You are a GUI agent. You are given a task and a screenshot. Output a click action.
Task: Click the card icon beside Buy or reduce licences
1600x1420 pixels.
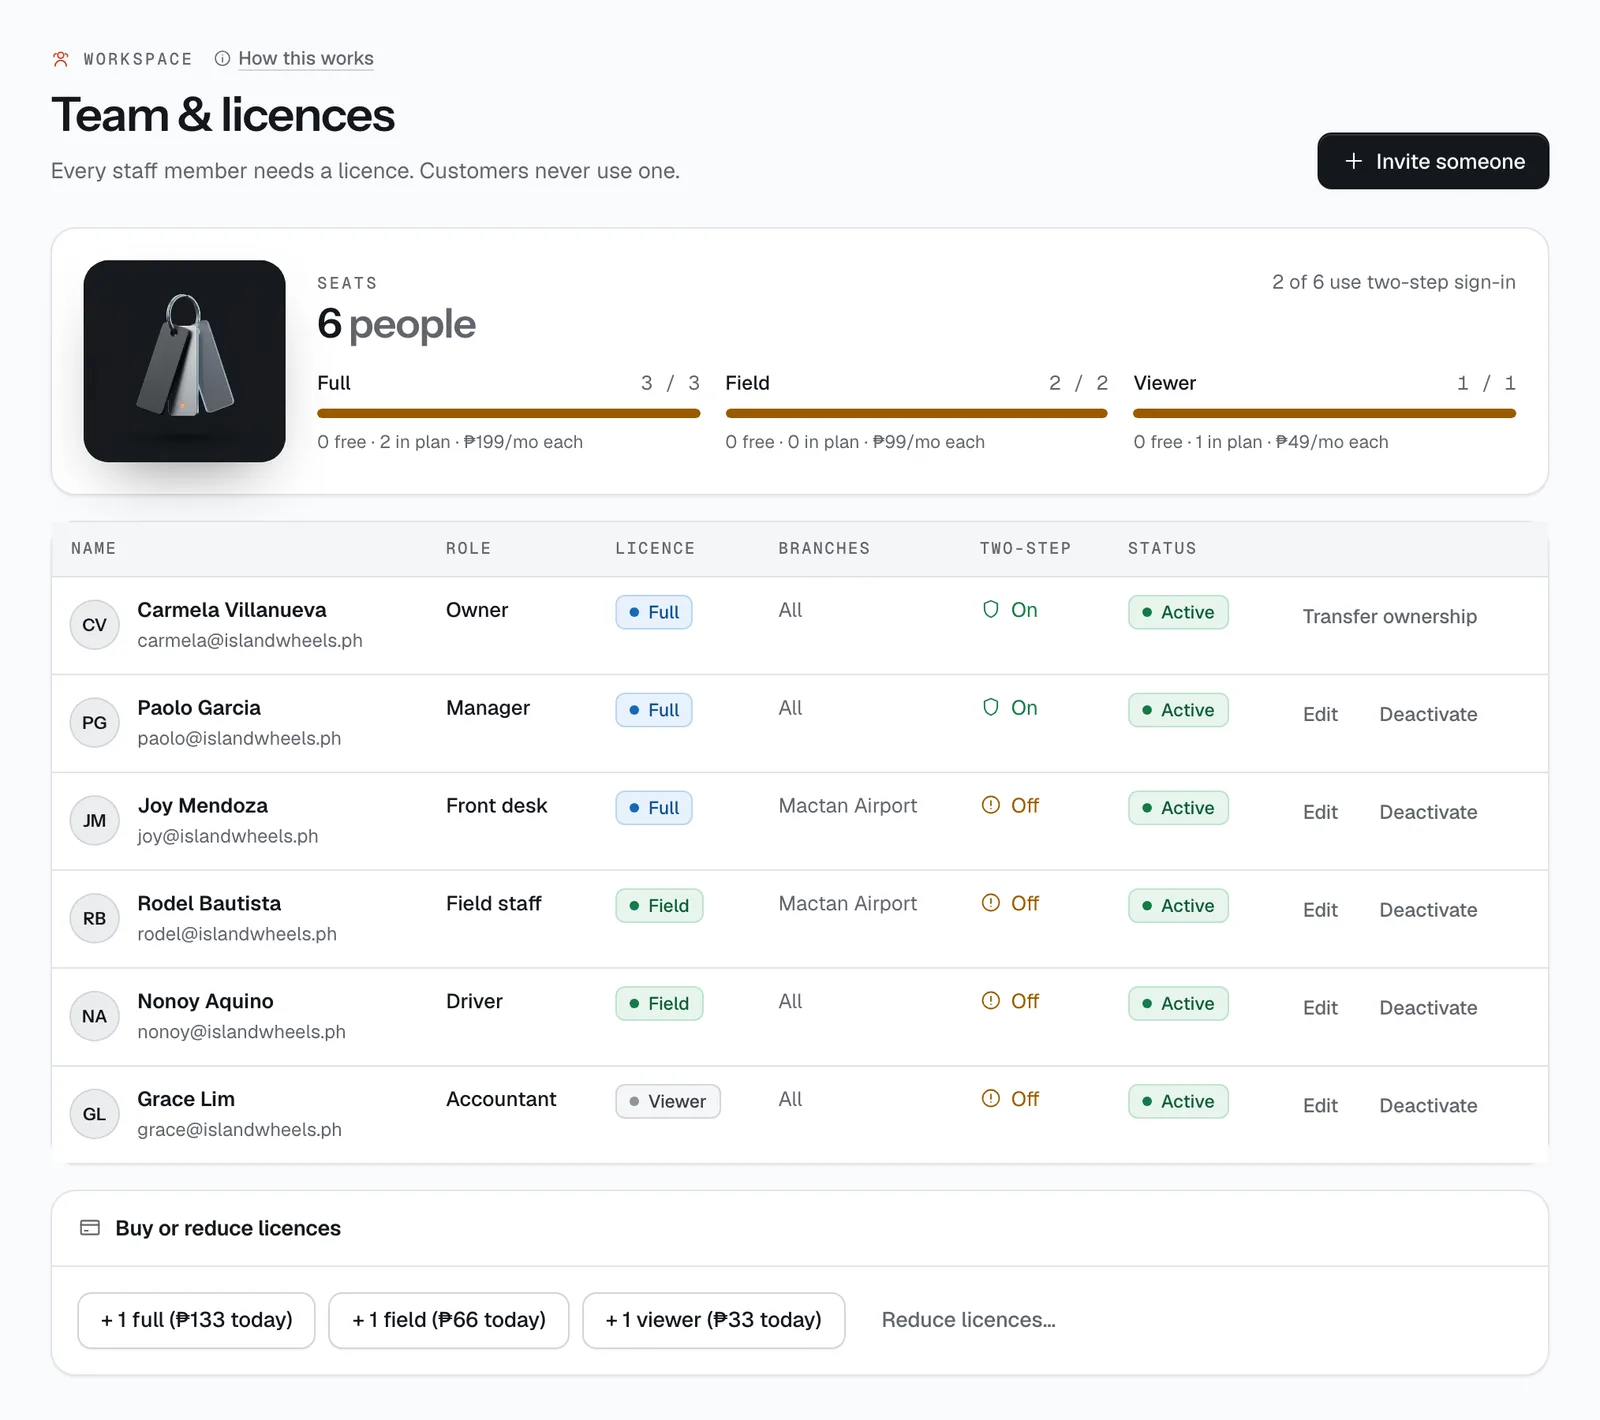(90, 1228)
